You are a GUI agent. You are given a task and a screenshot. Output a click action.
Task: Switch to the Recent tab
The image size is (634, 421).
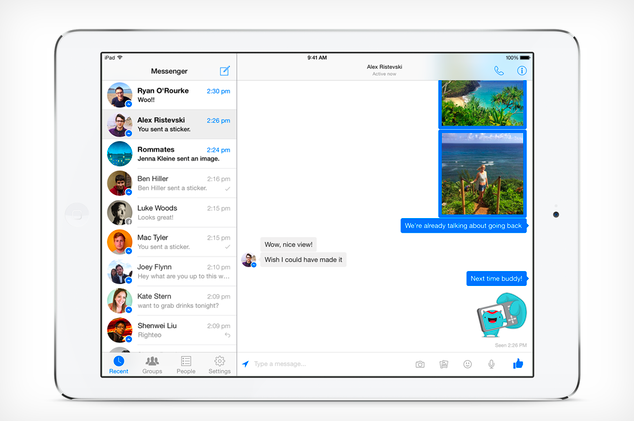118,364
